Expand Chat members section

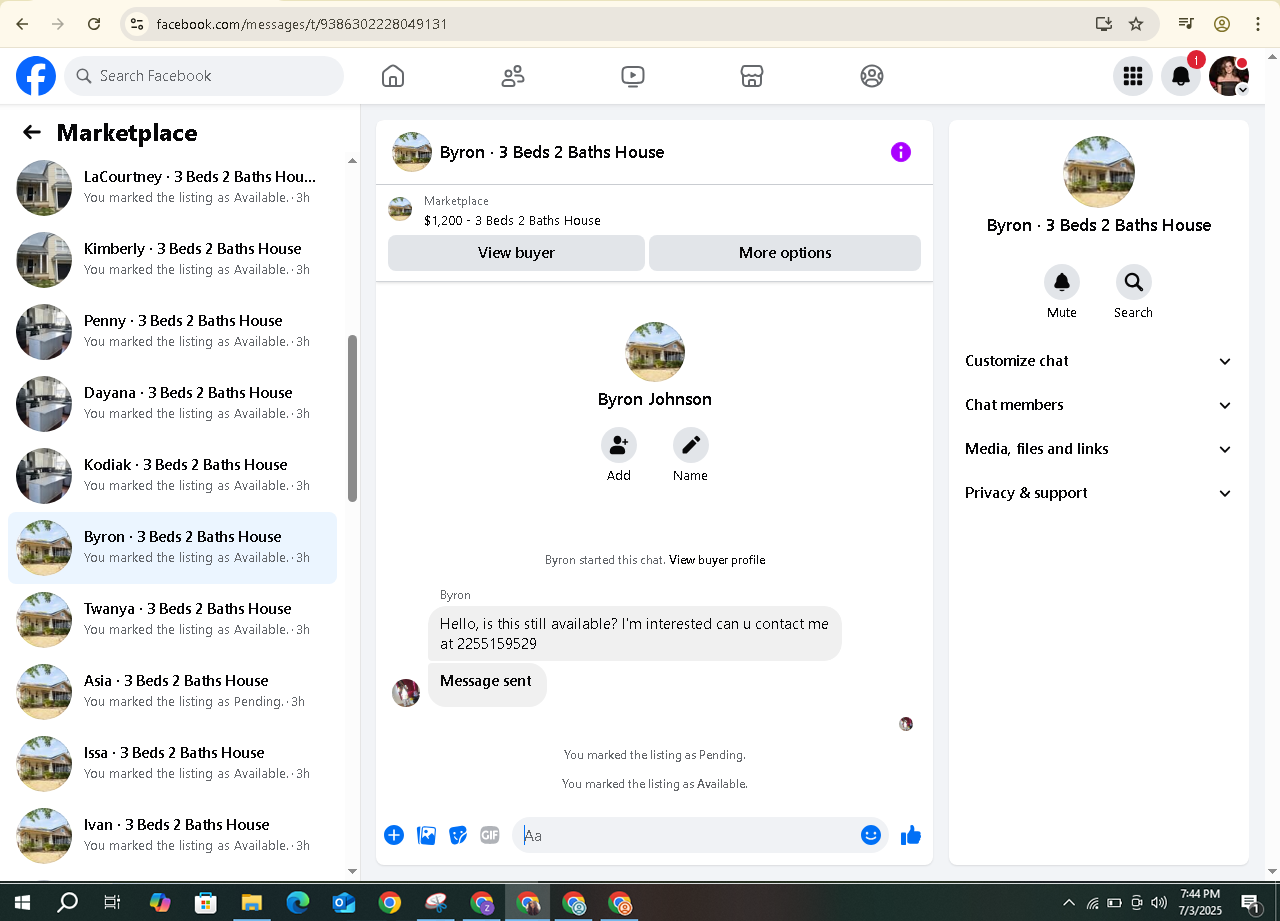pyautogui.click(x=1098, y=405)
